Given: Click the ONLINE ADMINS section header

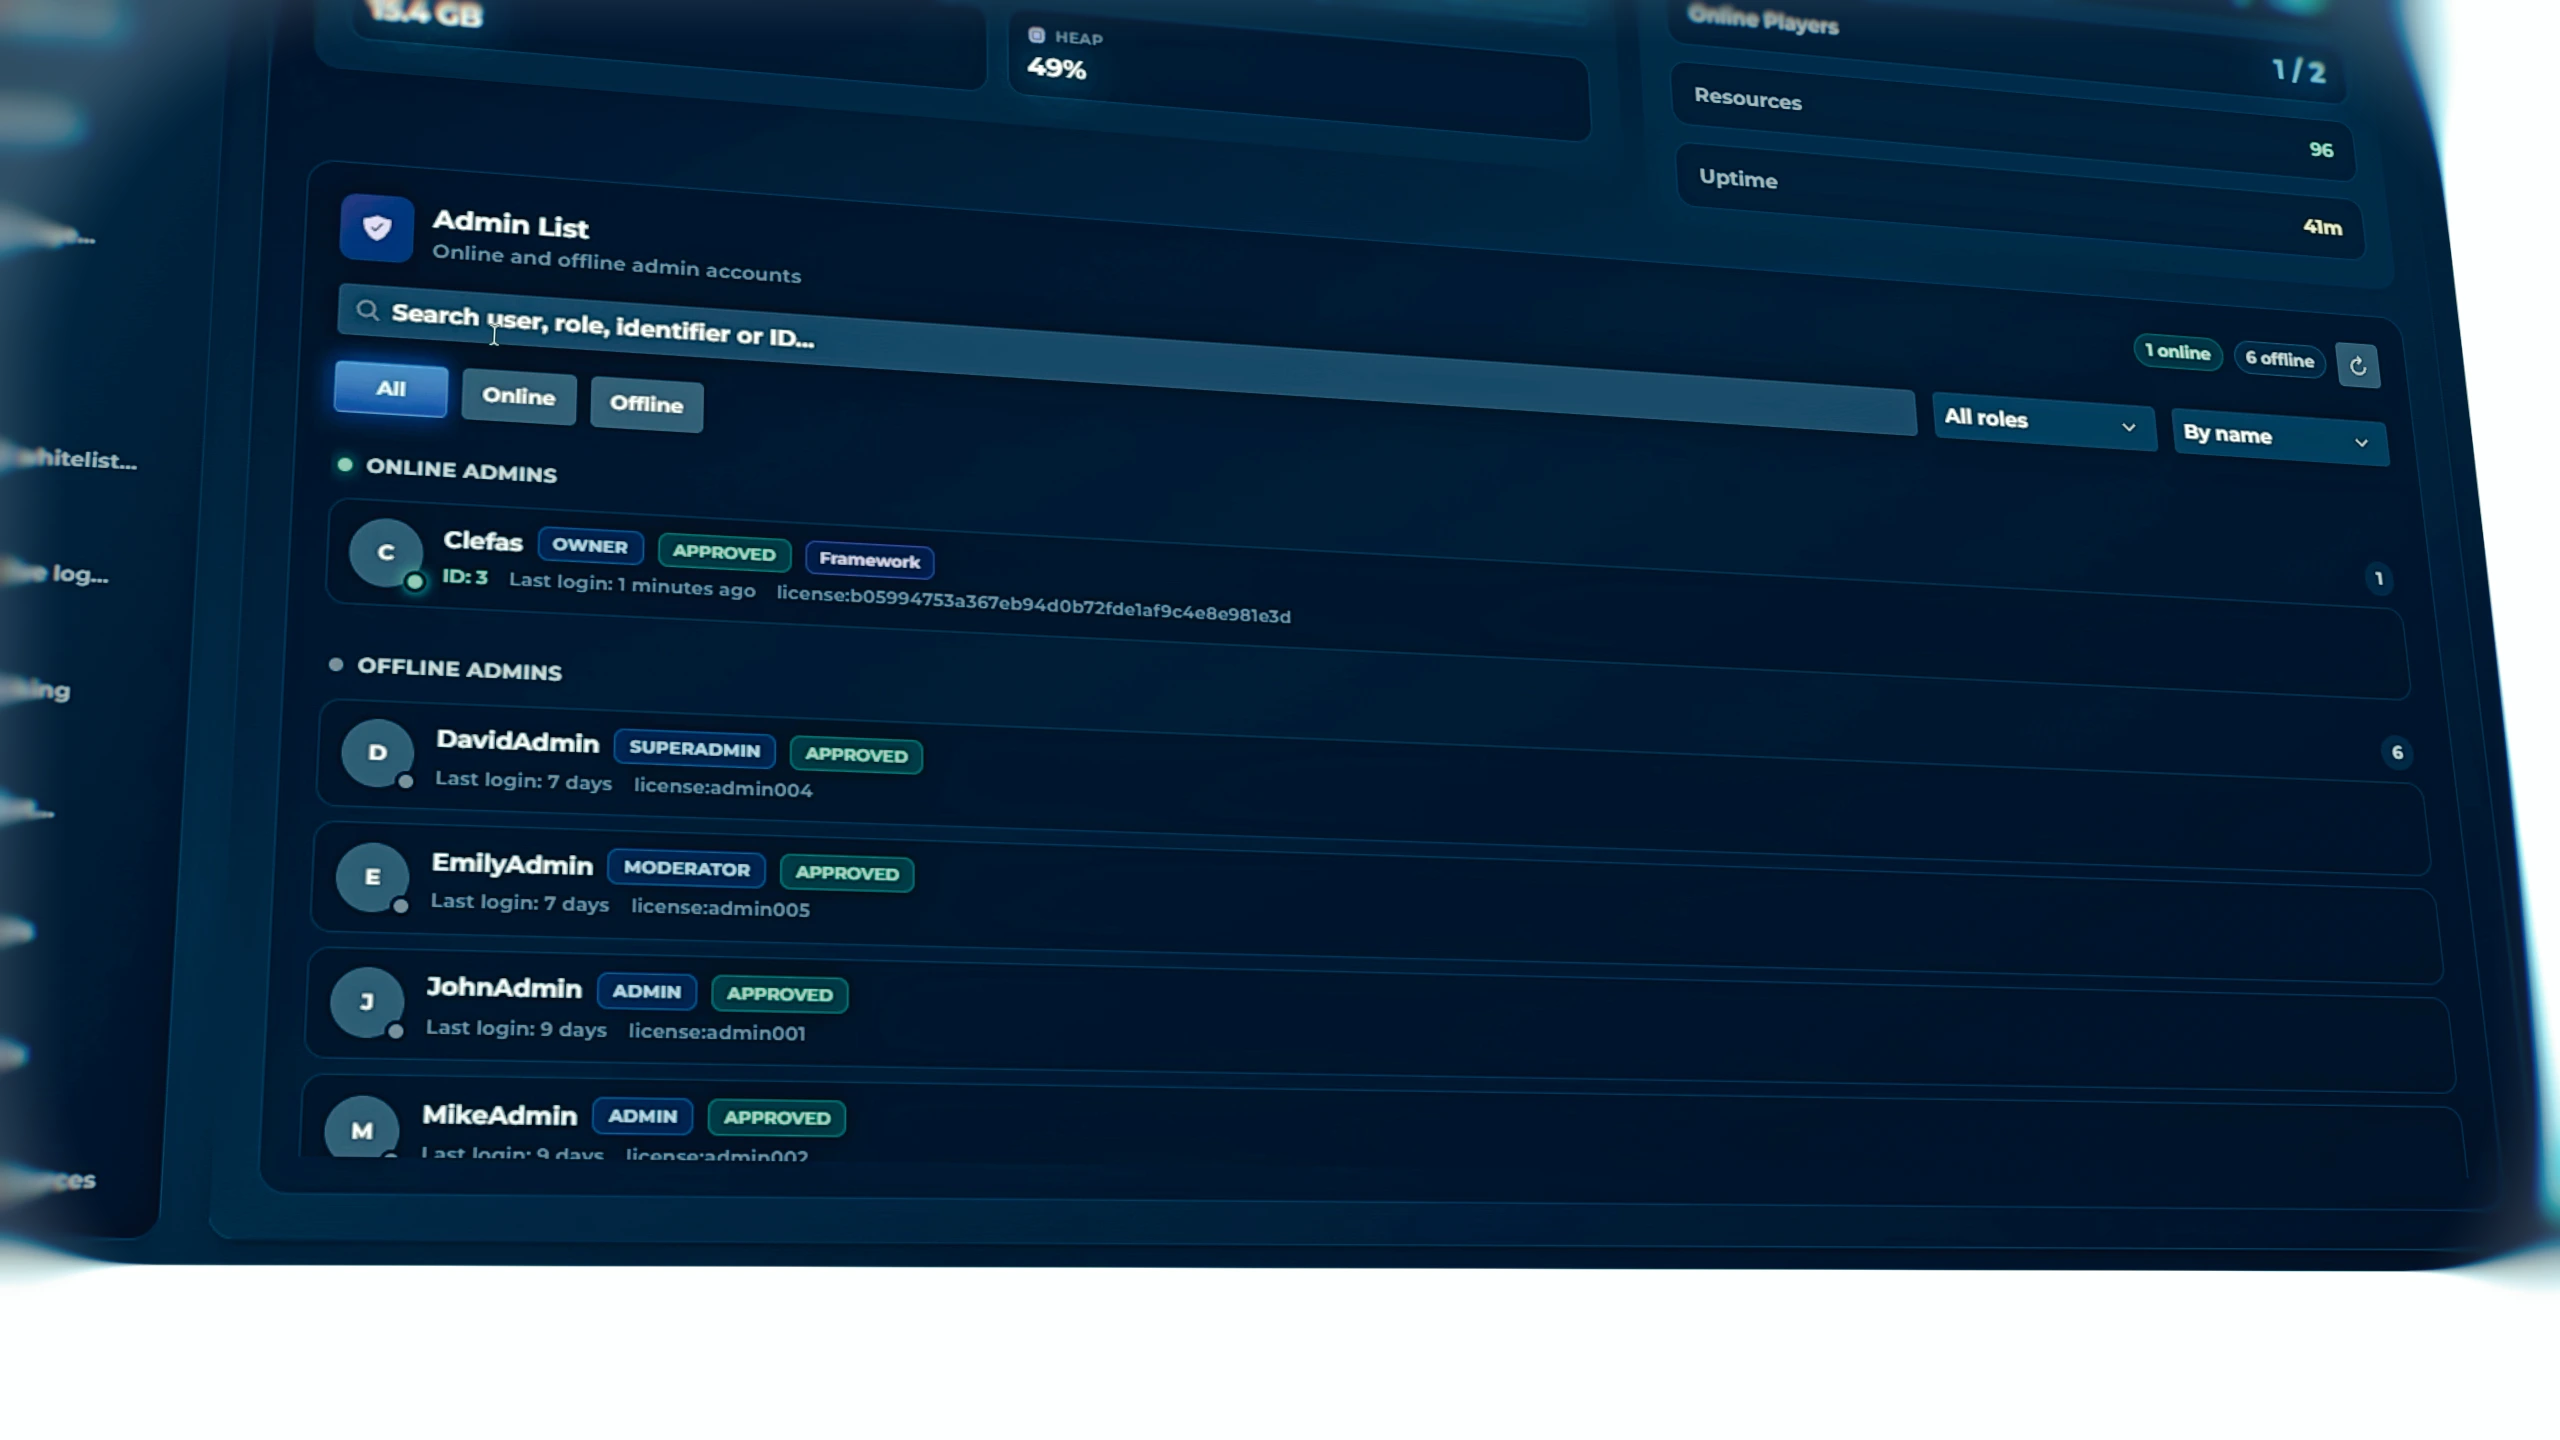Looking at the screenshot, I should pyautogui.click(x=461, y=471).
